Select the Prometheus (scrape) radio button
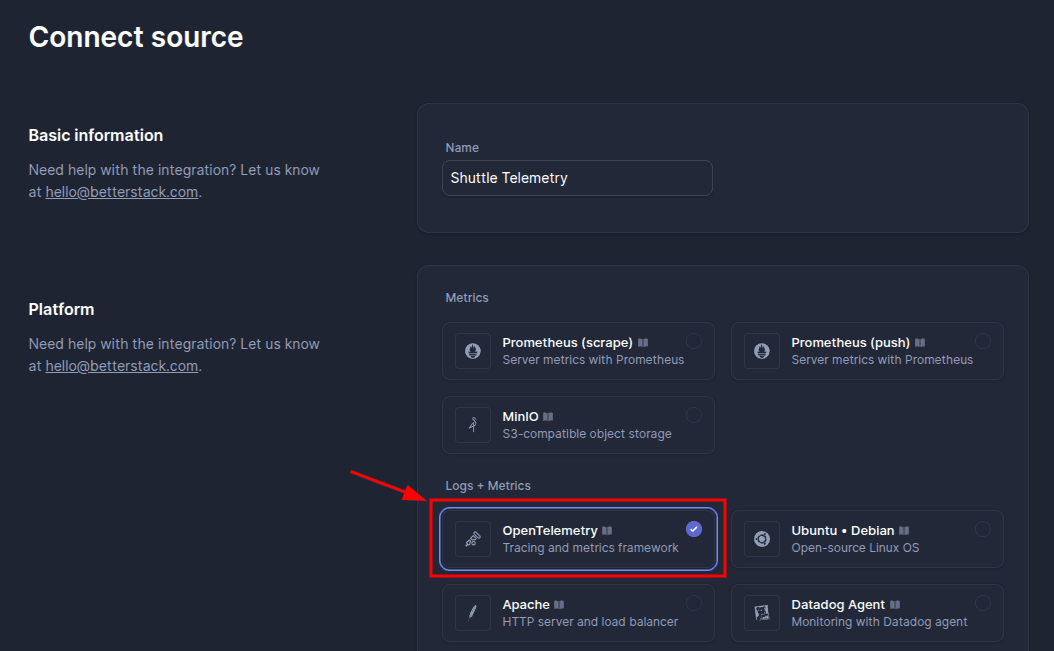The height and width of the screenshot is (651, 1054). (x=694, y=341)
